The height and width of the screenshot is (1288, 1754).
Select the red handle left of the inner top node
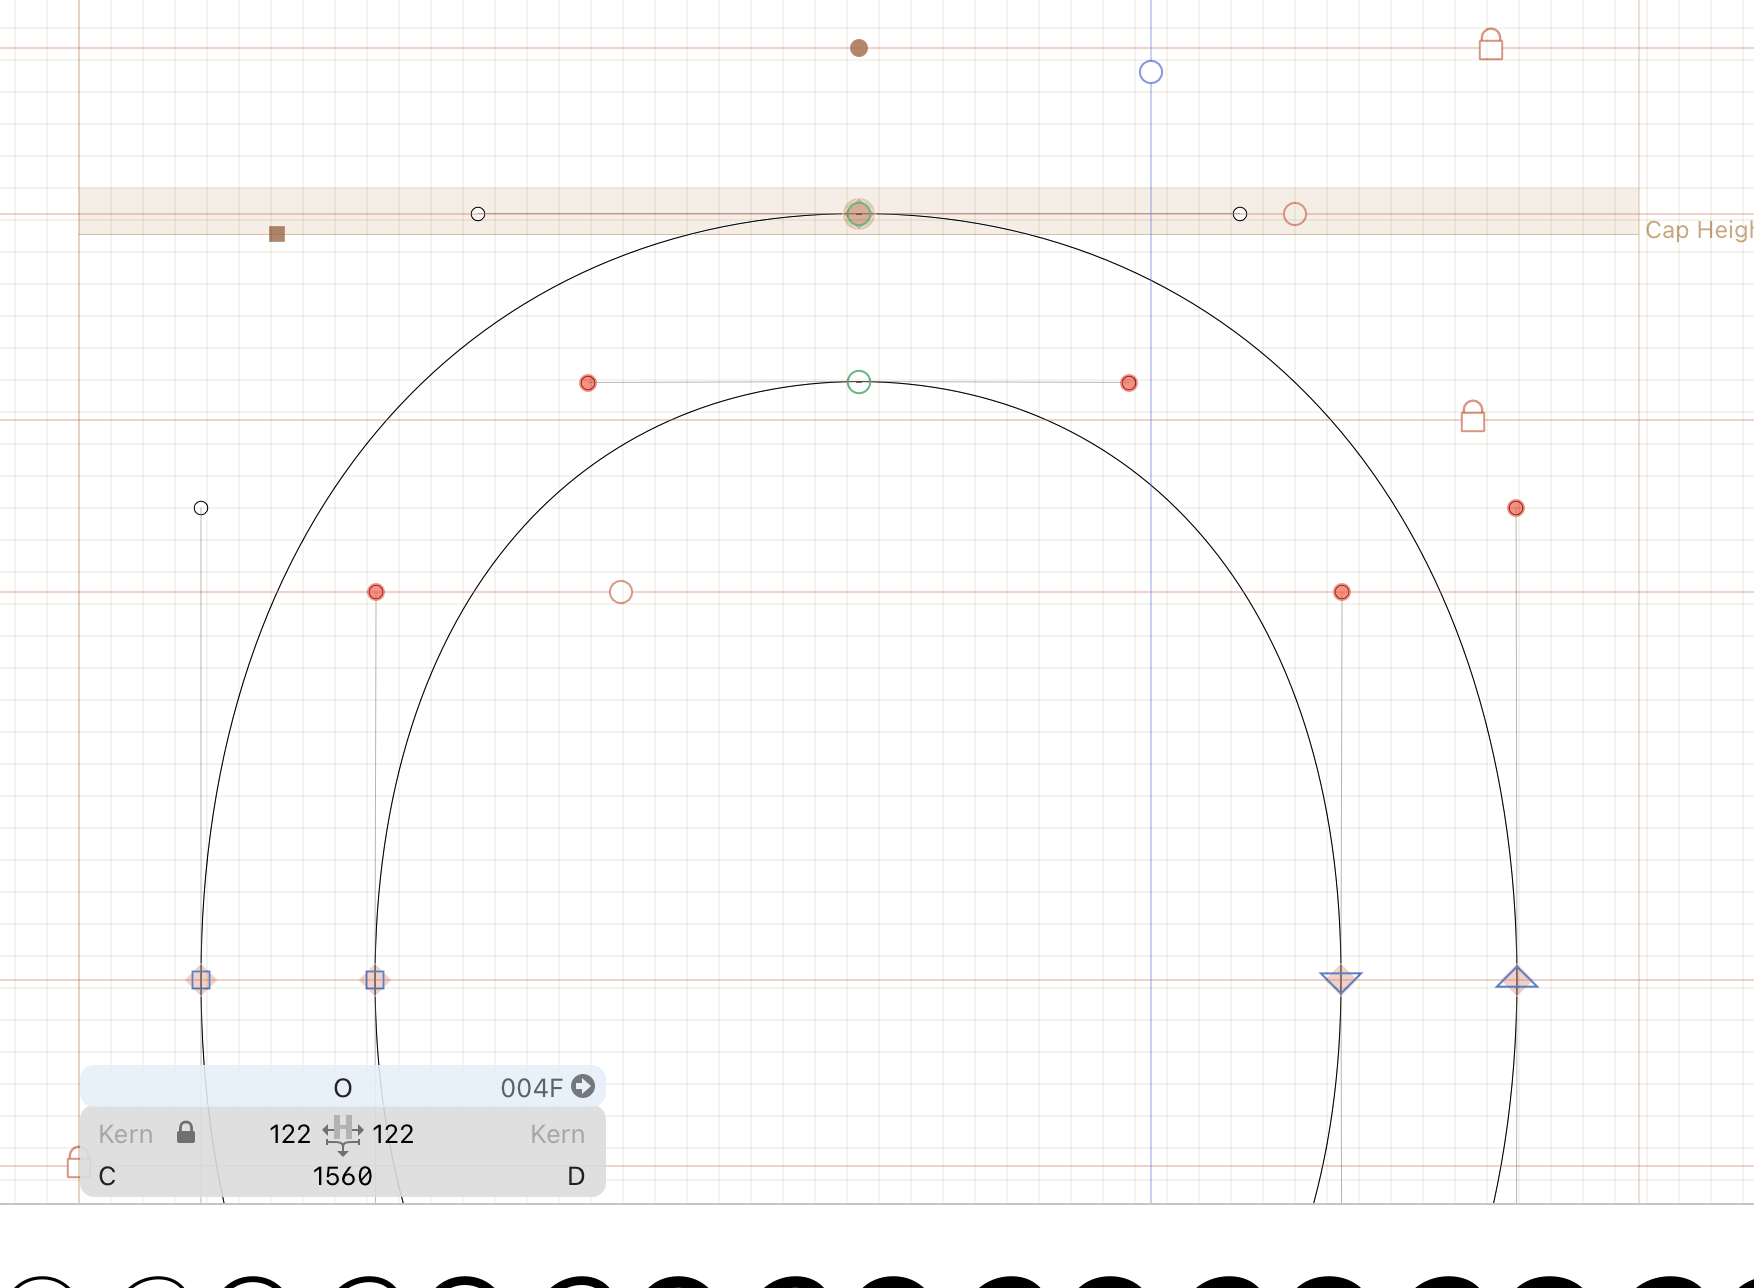coord(588,383)
